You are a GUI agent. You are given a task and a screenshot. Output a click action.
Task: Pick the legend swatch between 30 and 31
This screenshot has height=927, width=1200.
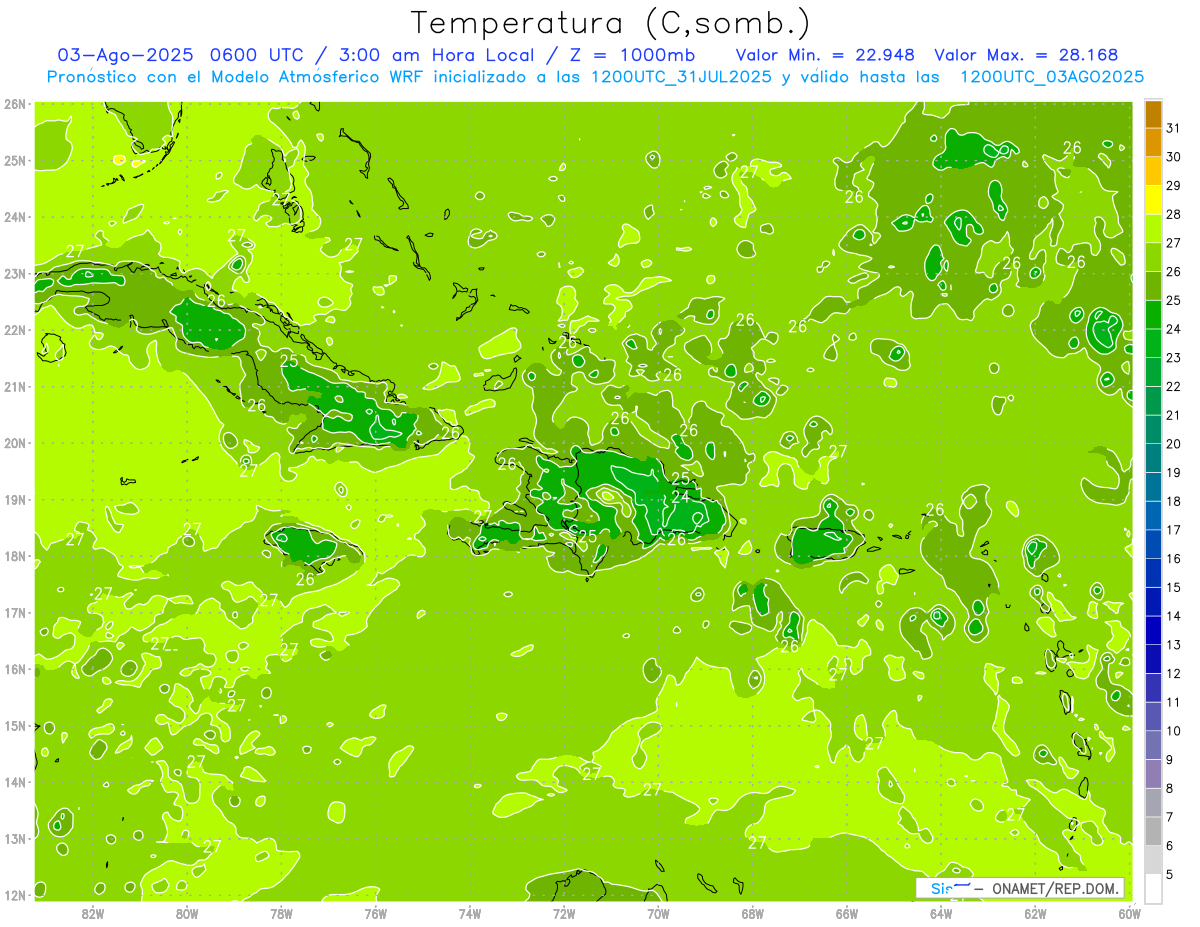coord(1153,143)
